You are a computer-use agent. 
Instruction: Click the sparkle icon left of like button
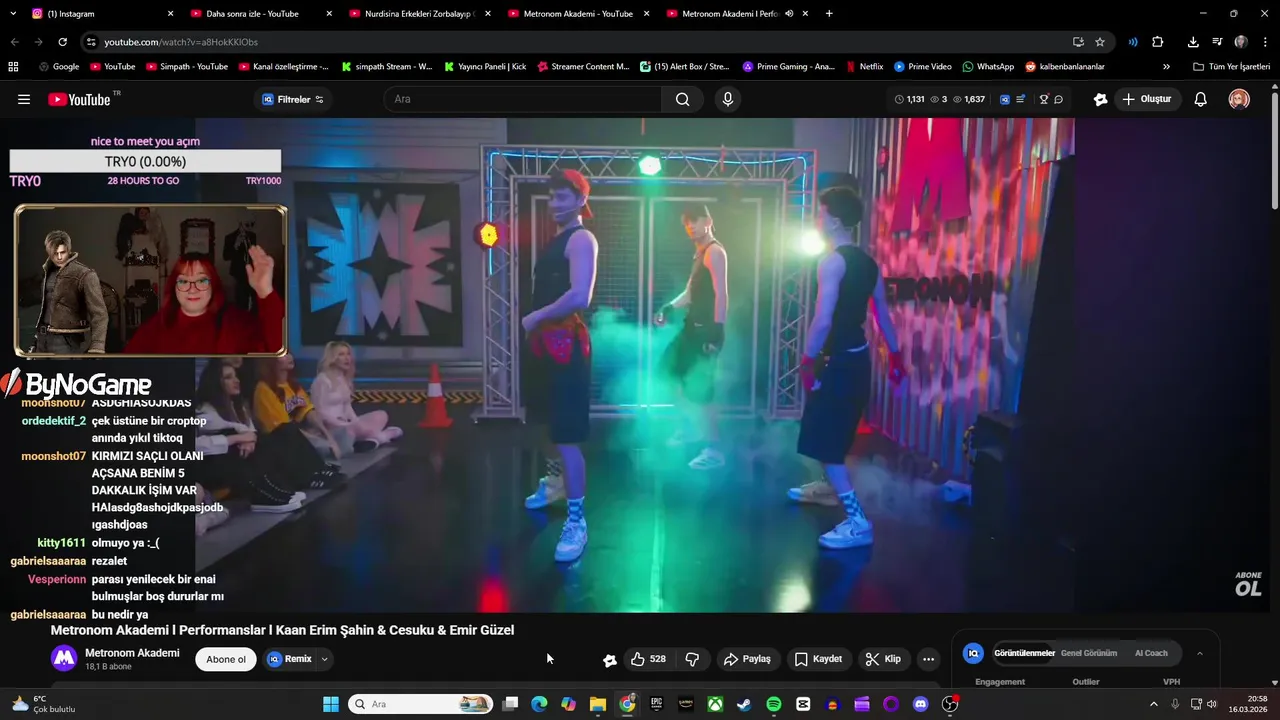(x=610, y=660)
